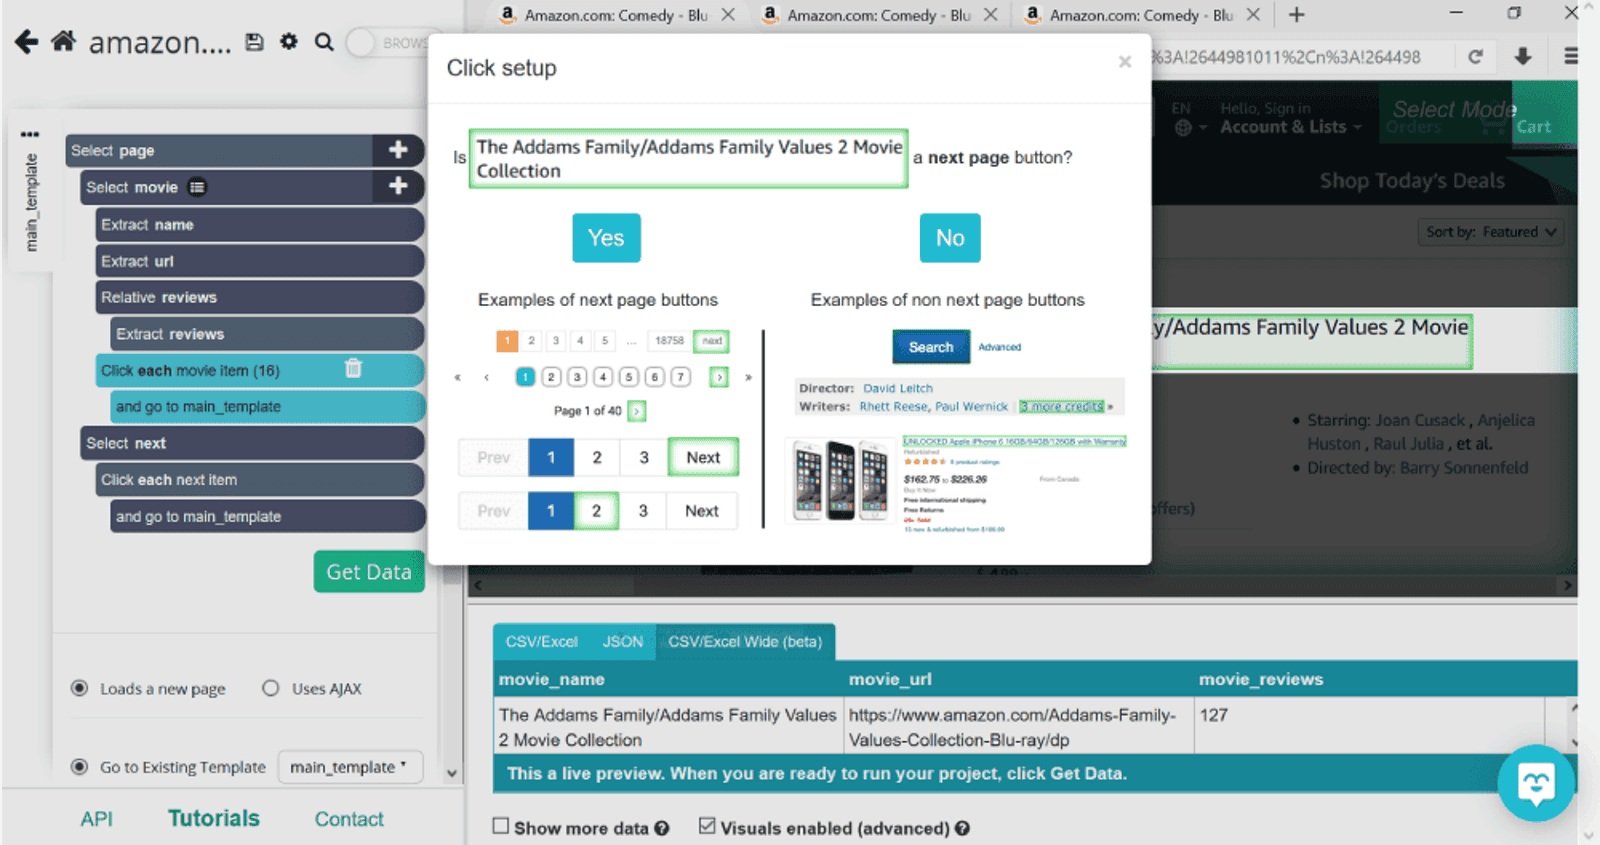Select the Extract url command
1600x845 pixels.
[x=260, y=261]
